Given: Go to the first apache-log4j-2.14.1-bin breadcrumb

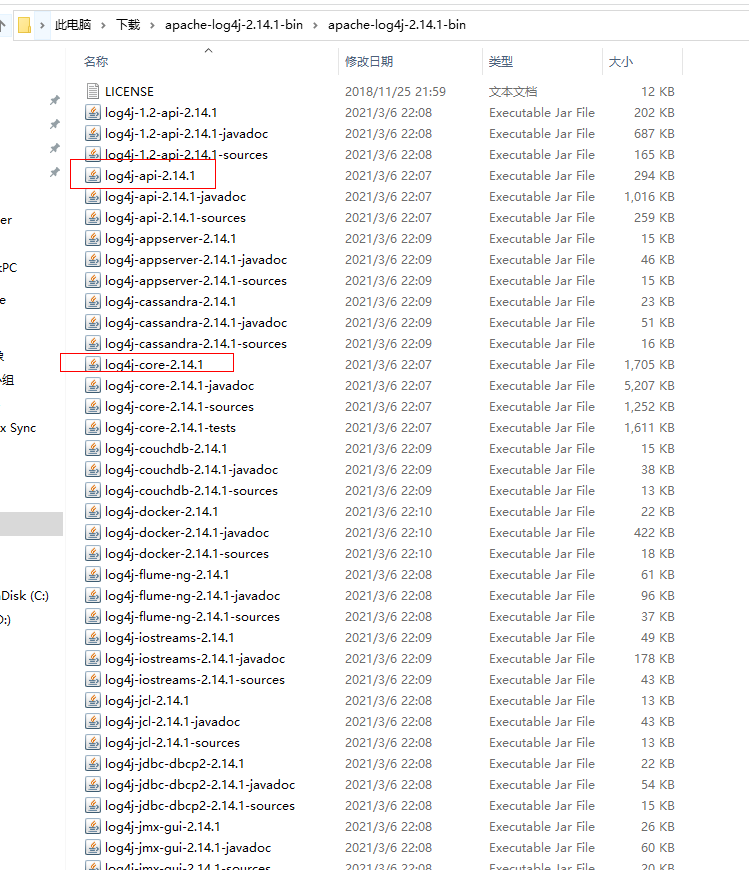Looking at the screenshot, I should click(234, 25).
